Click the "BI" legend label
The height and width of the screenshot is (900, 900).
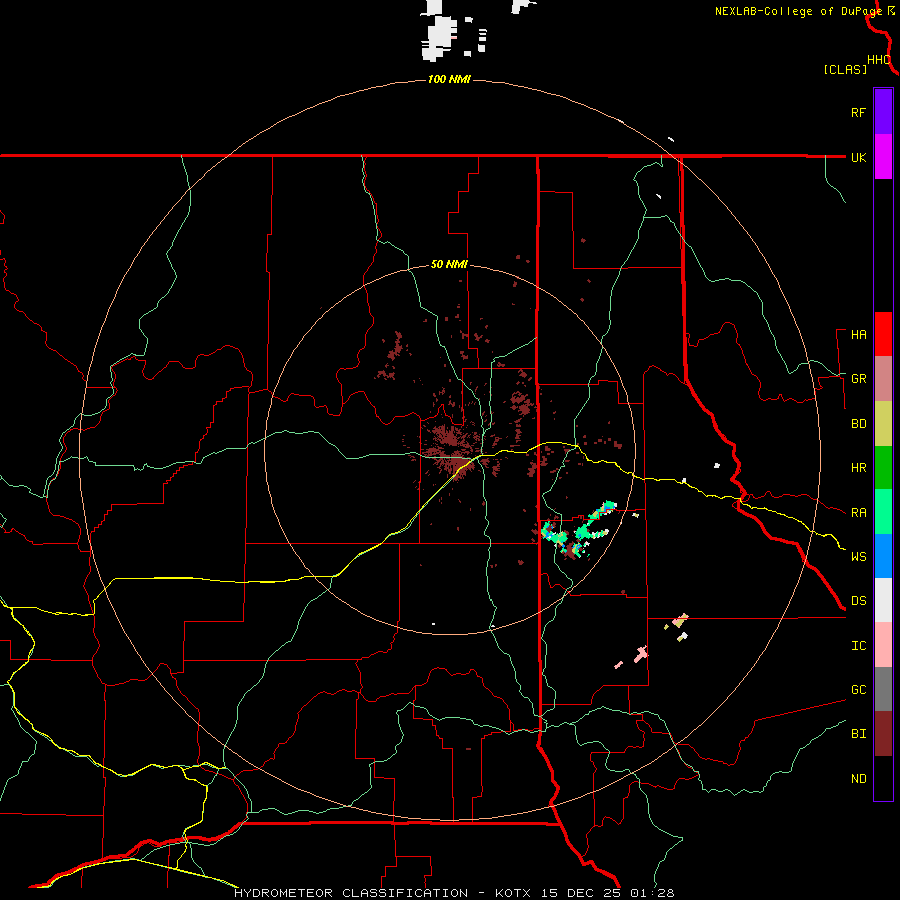pos(858,734)
